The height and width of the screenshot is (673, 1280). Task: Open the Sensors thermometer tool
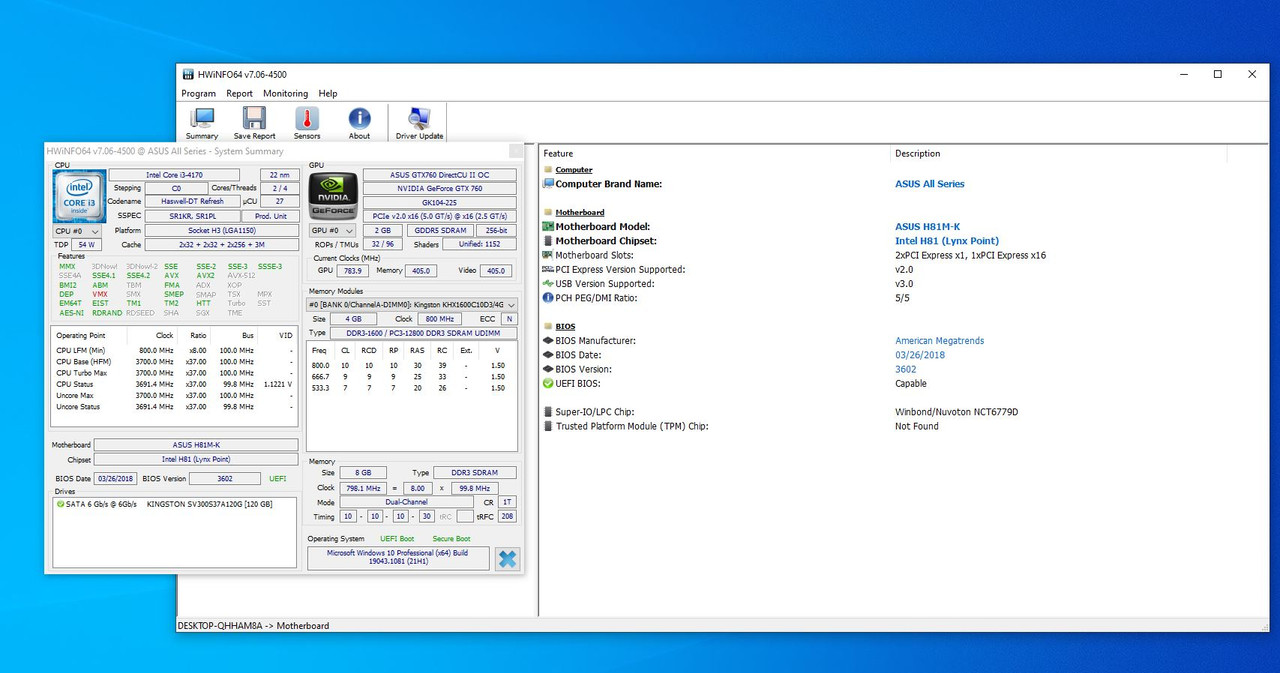coord(307,123)
